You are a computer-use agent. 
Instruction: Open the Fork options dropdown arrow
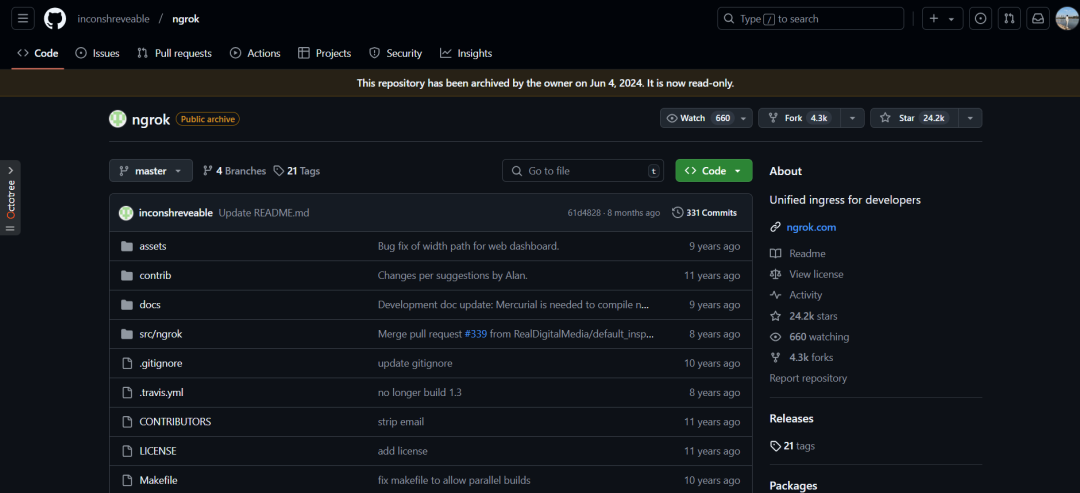852,118
